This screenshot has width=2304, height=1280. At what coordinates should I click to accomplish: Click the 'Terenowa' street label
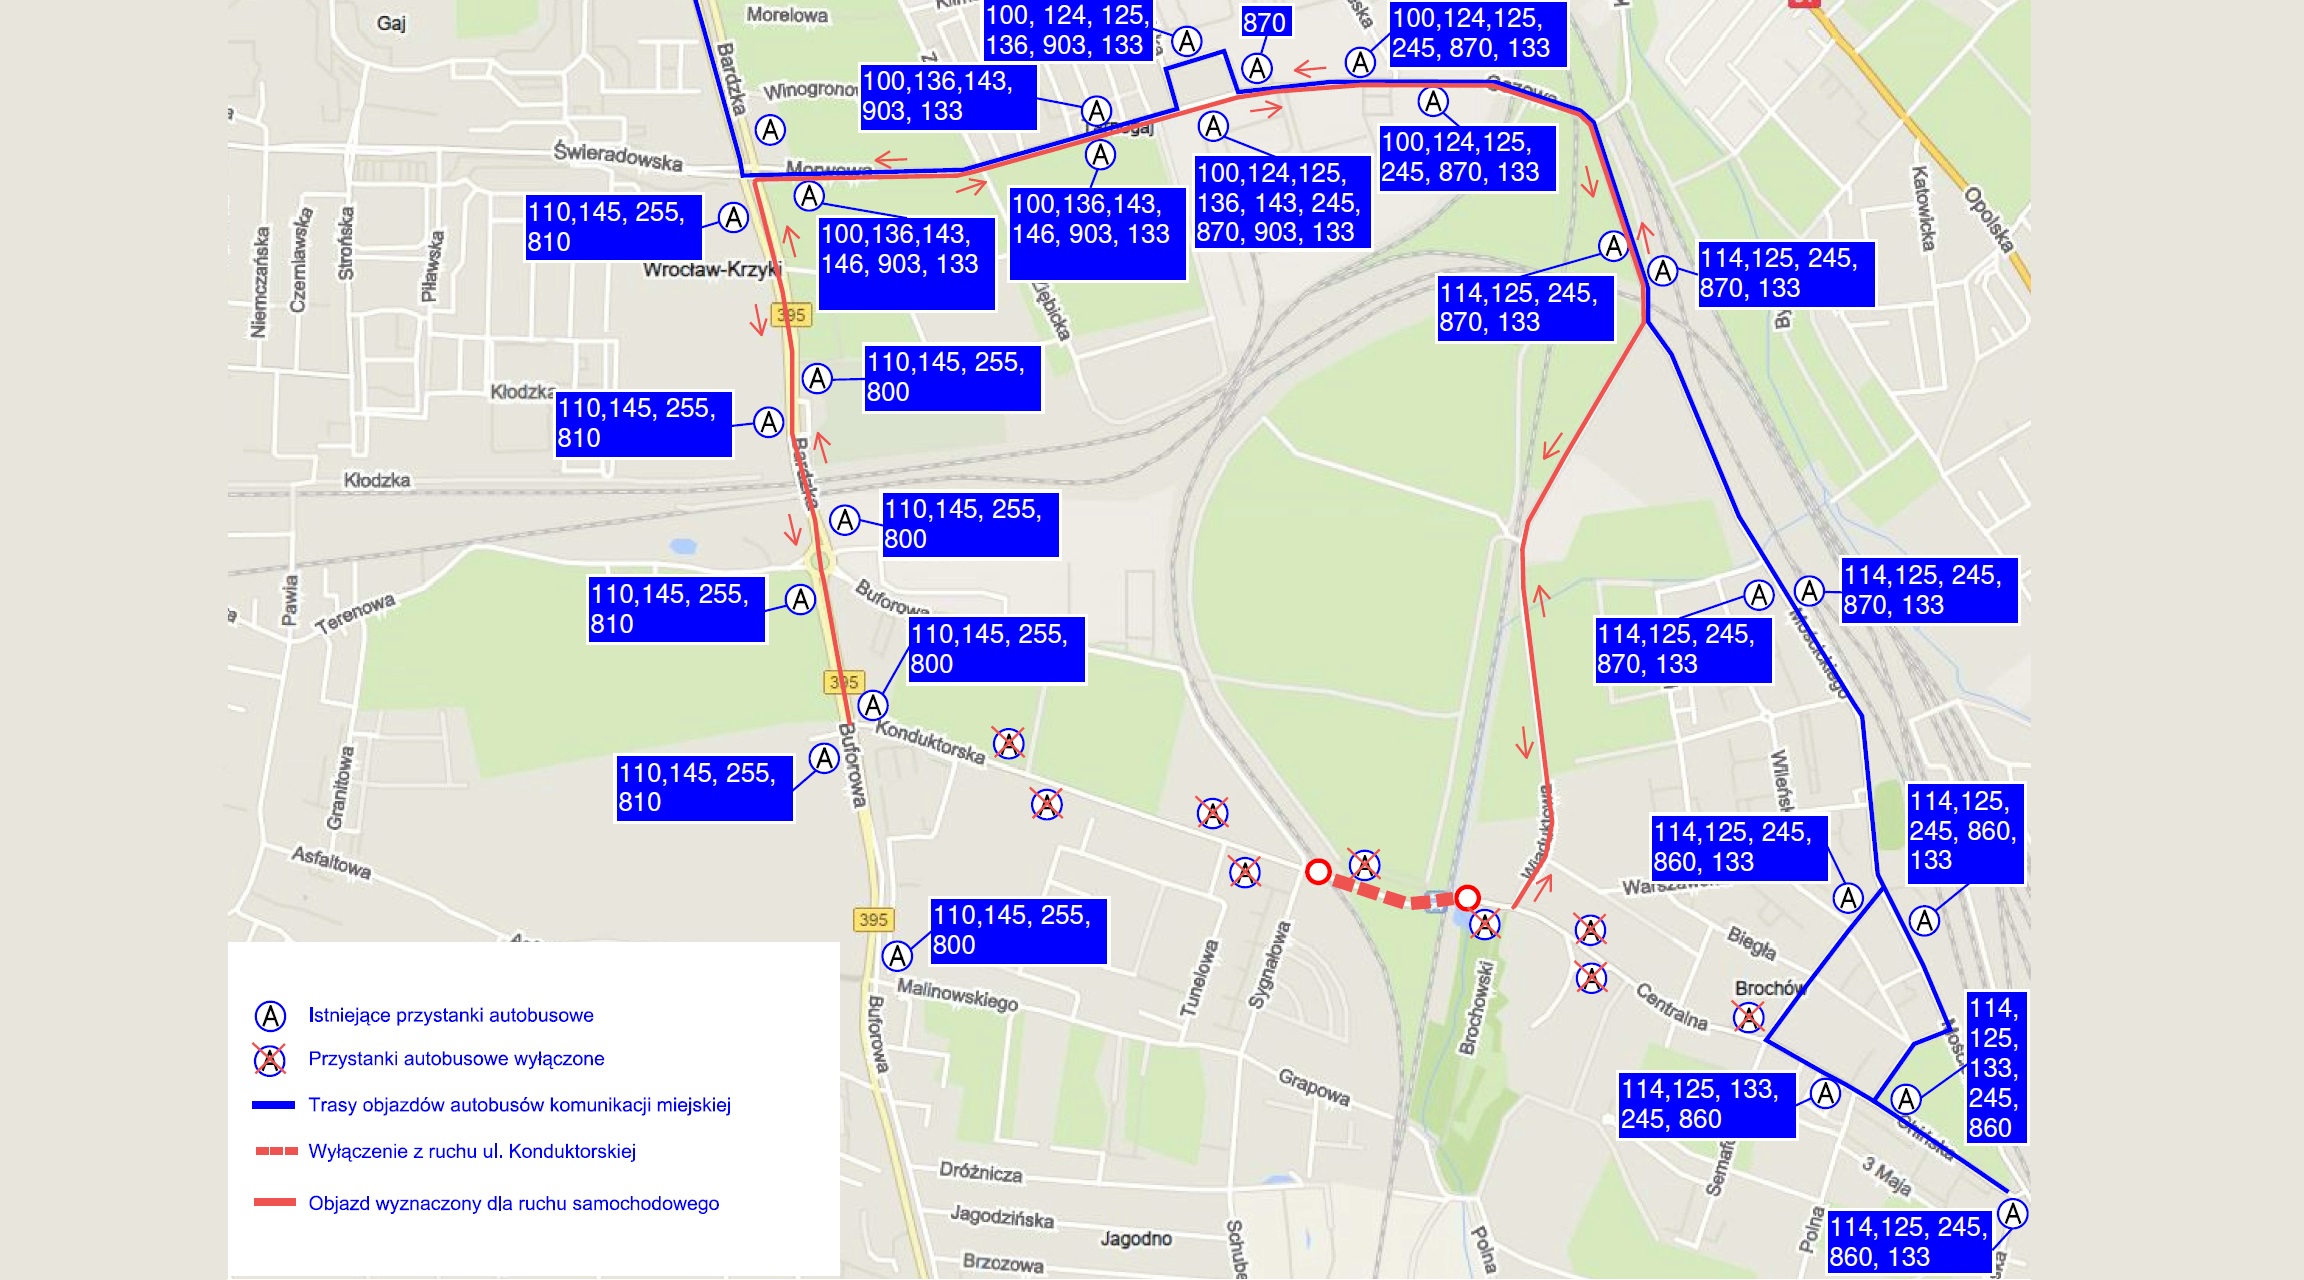pos(356,614)
